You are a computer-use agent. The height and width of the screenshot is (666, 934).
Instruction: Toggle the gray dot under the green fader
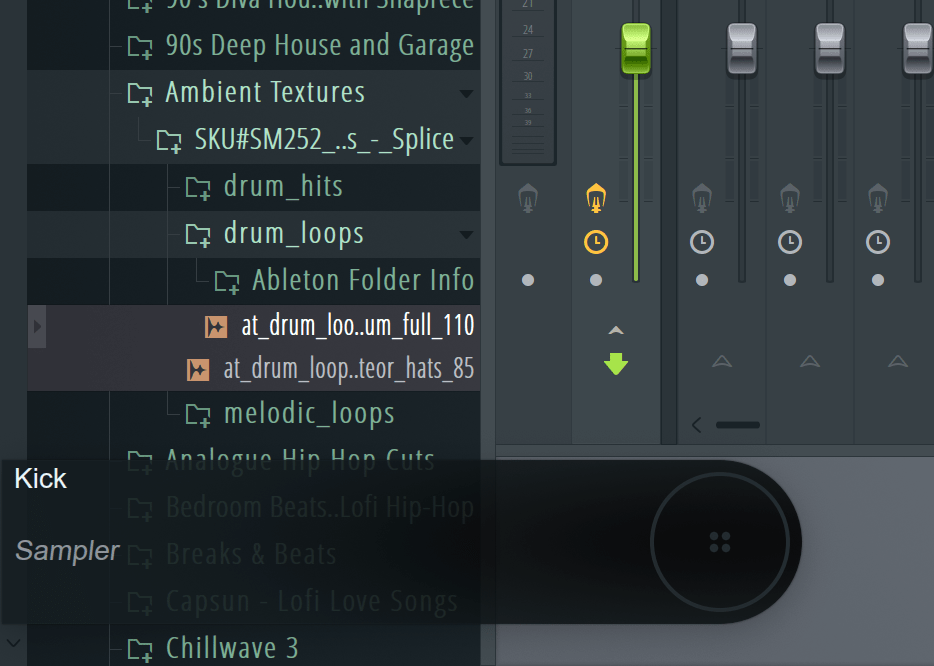pyautogui.click(x=596, y=281)
